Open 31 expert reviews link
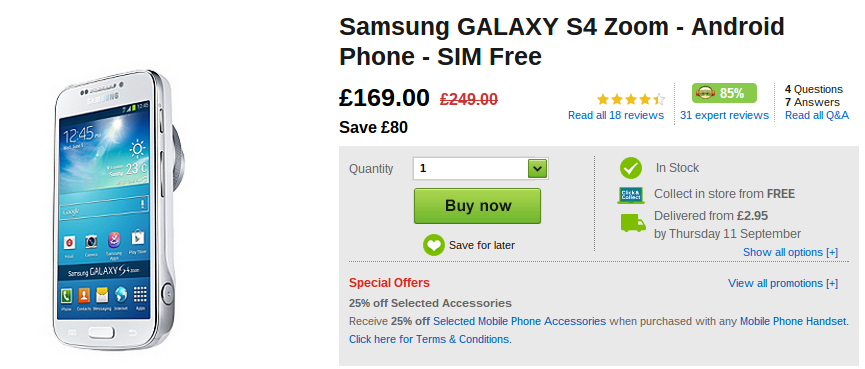The height and width of the screenshot is (369, 865). click(x=724, y=115)
